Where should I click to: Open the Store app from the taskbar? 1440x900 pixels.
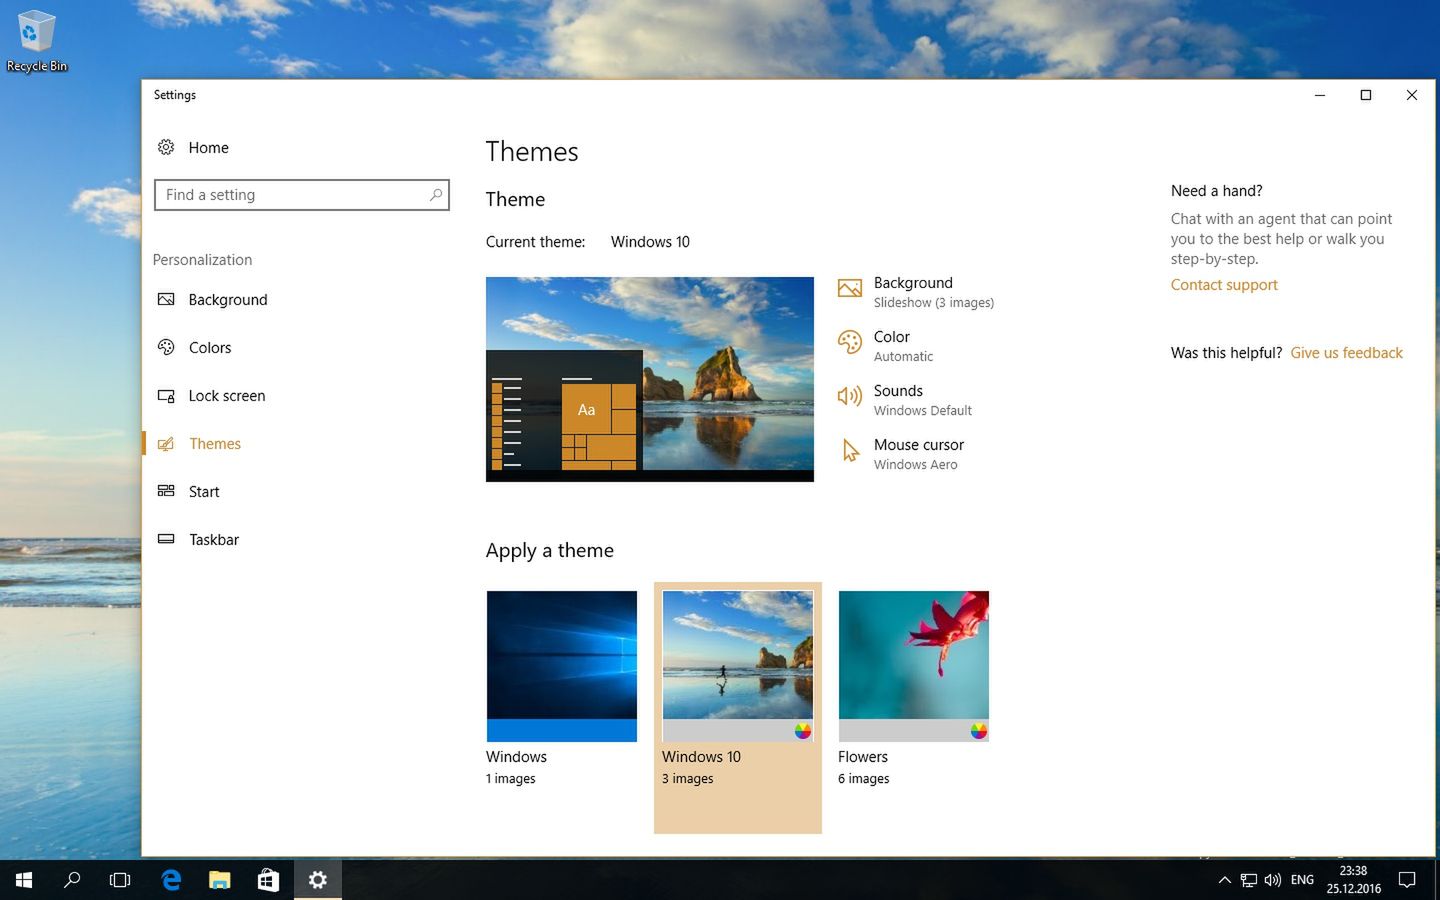(x=268, y=880)
